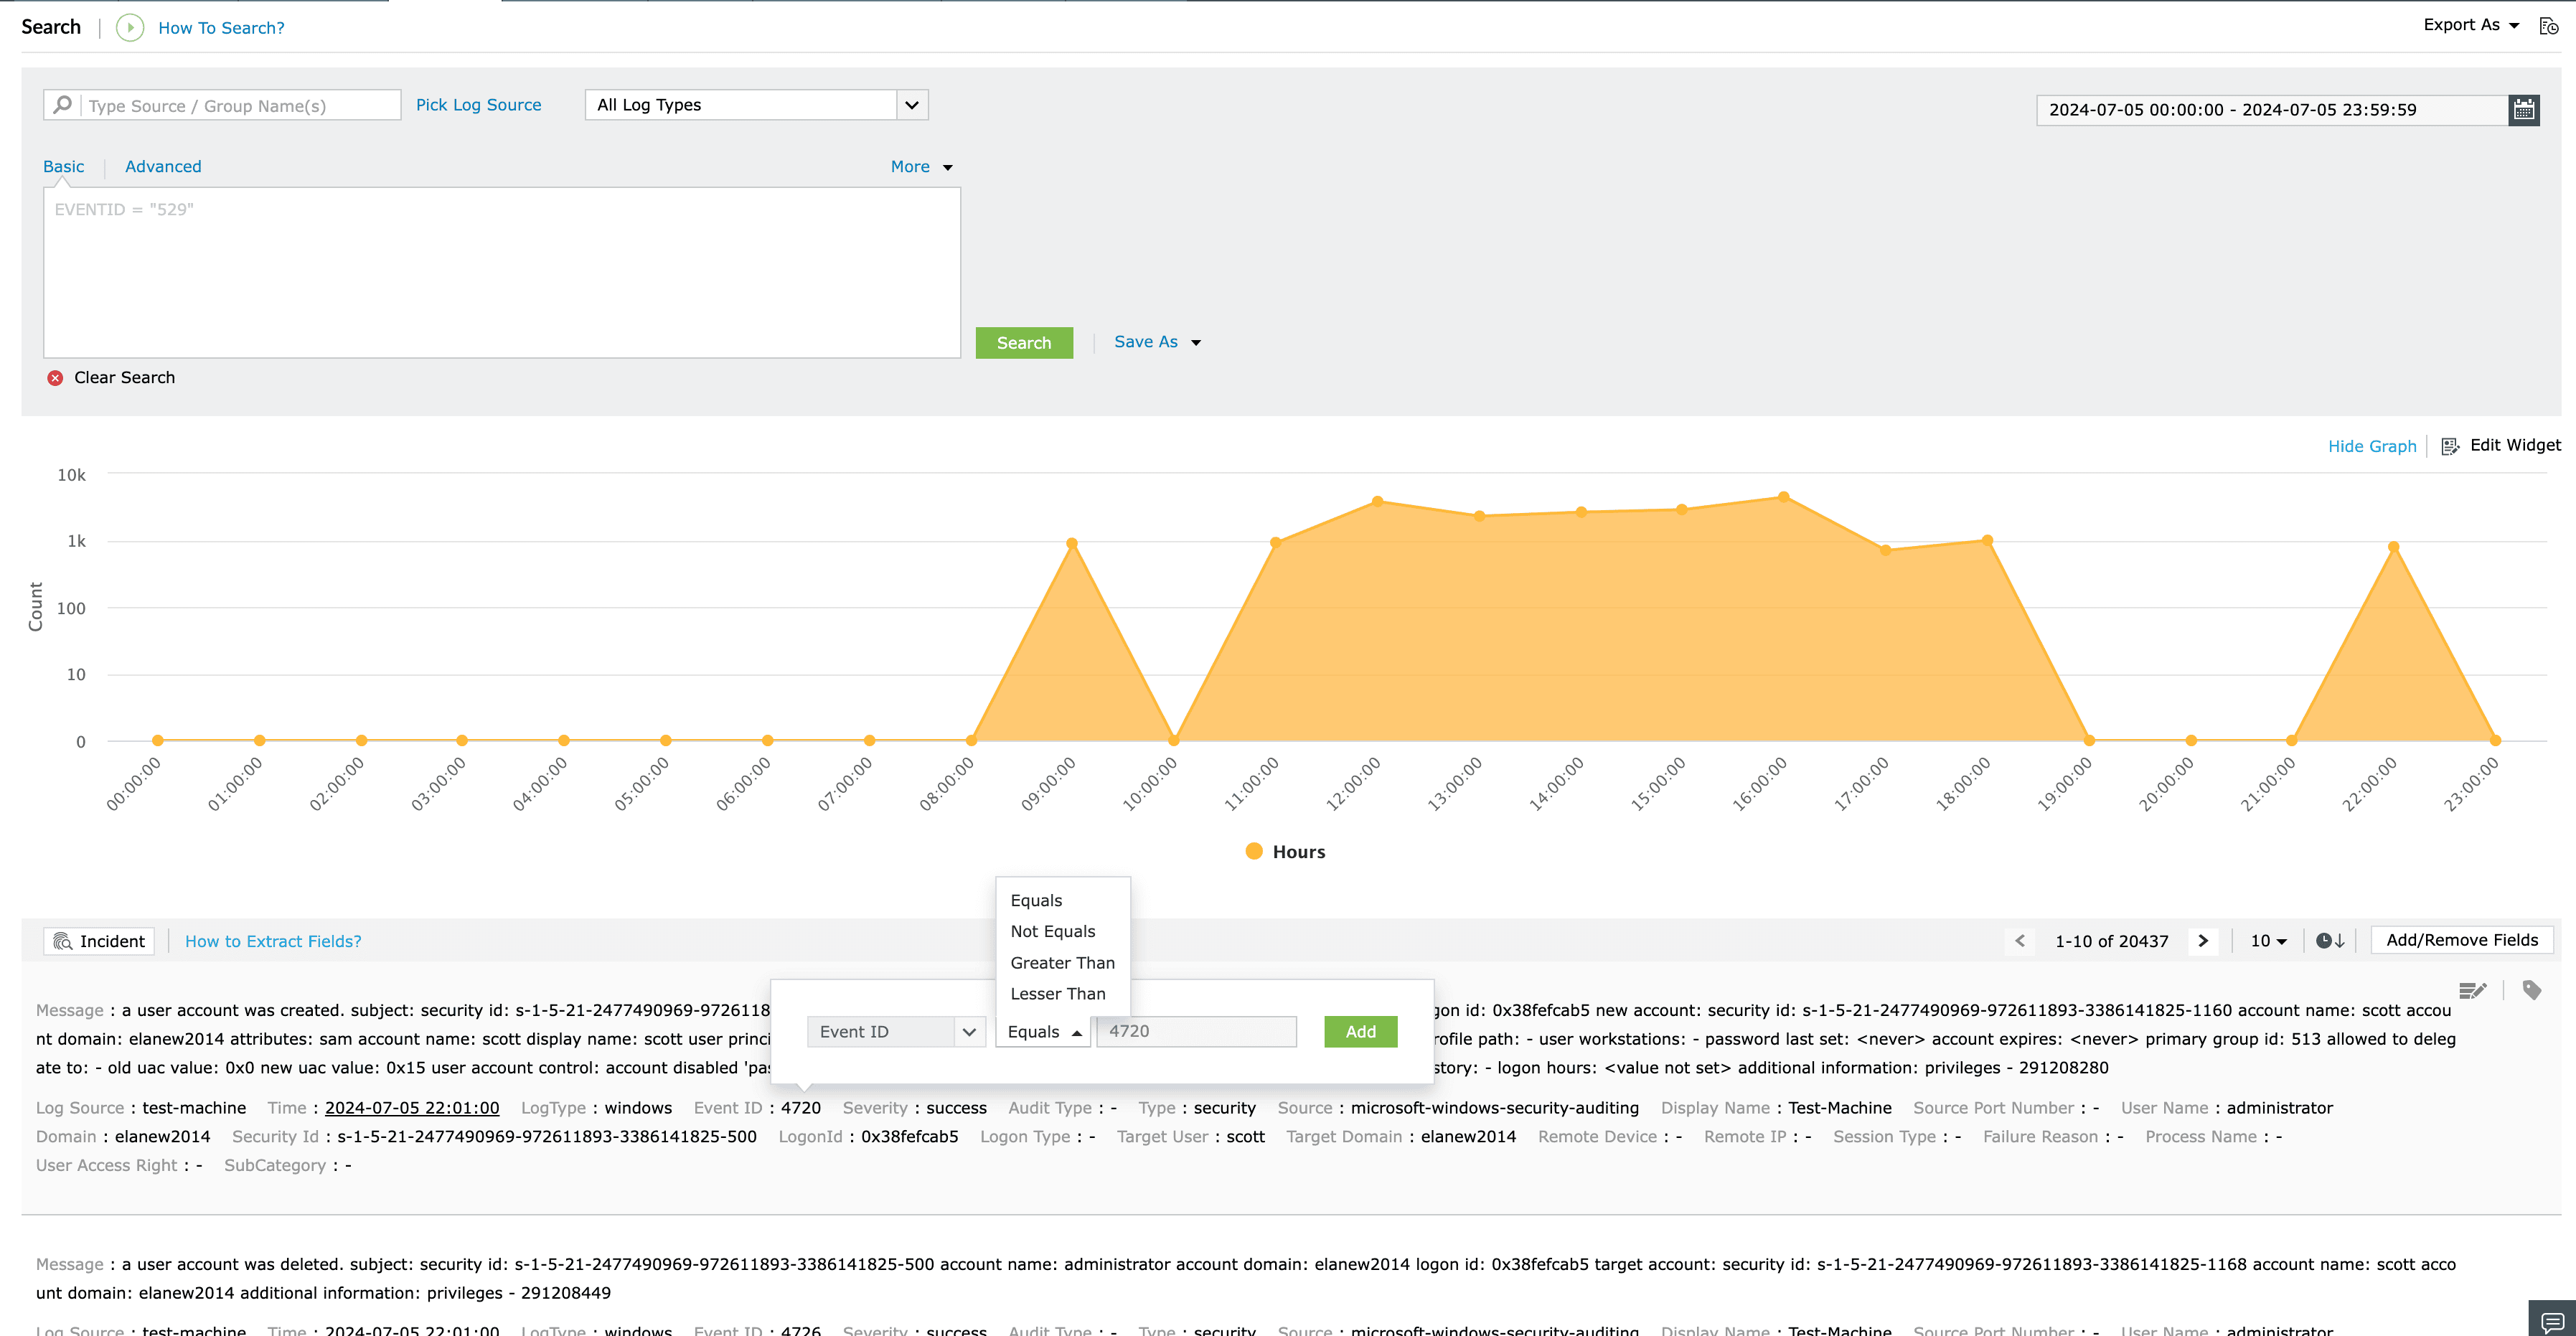This screenshot has width=2576, height=1336.
Task: Select Not Equals from operator list
Action: (x=1052, y=931)
